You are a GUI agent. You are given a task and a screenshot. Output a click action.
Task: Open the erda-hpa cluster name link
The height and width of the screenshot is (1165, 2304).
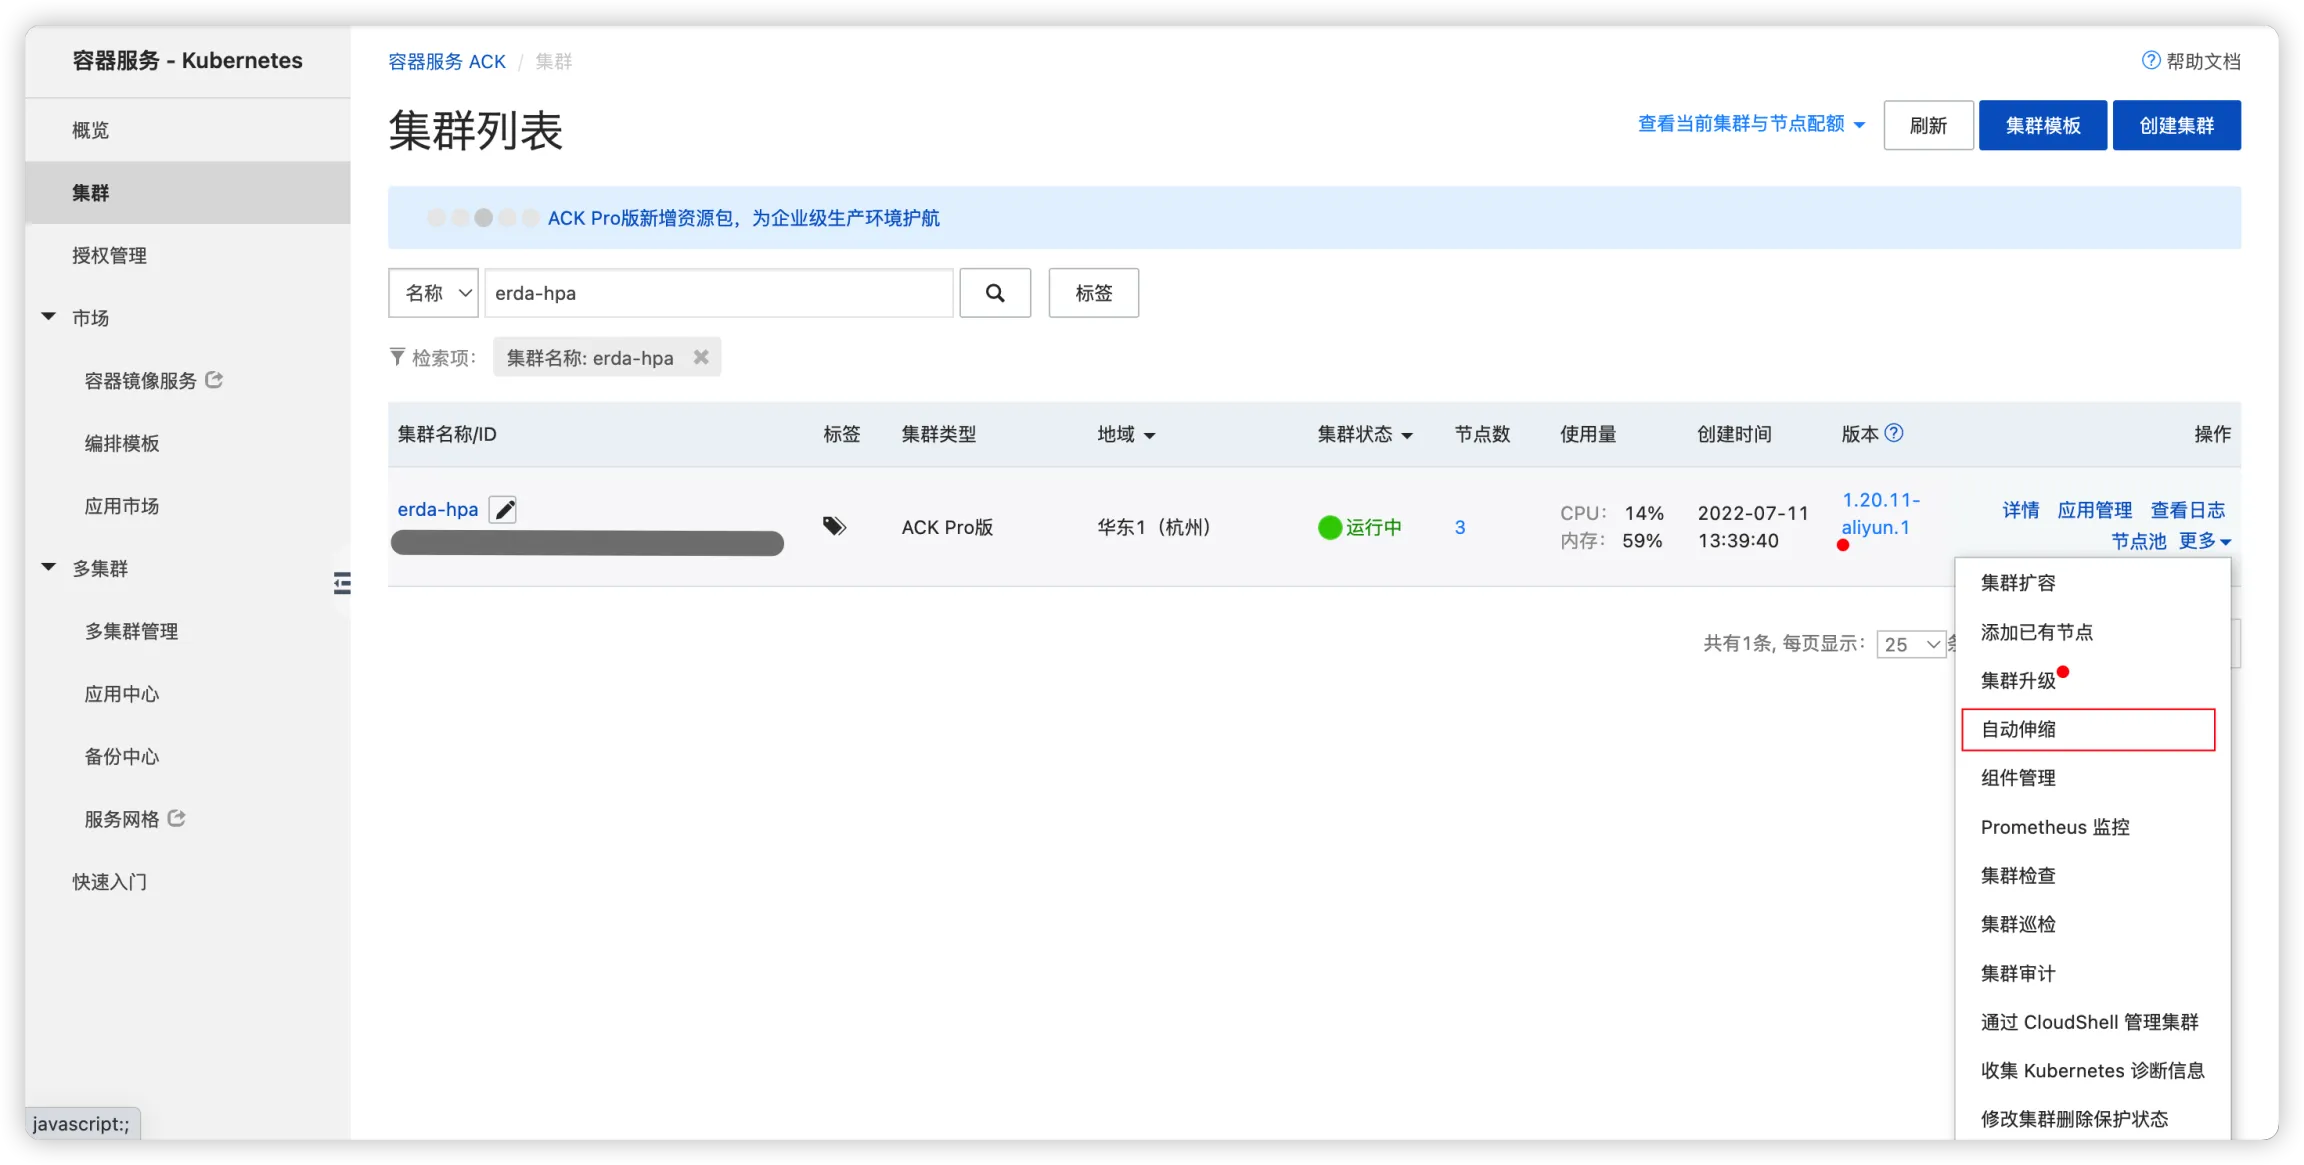pos(438,509)
